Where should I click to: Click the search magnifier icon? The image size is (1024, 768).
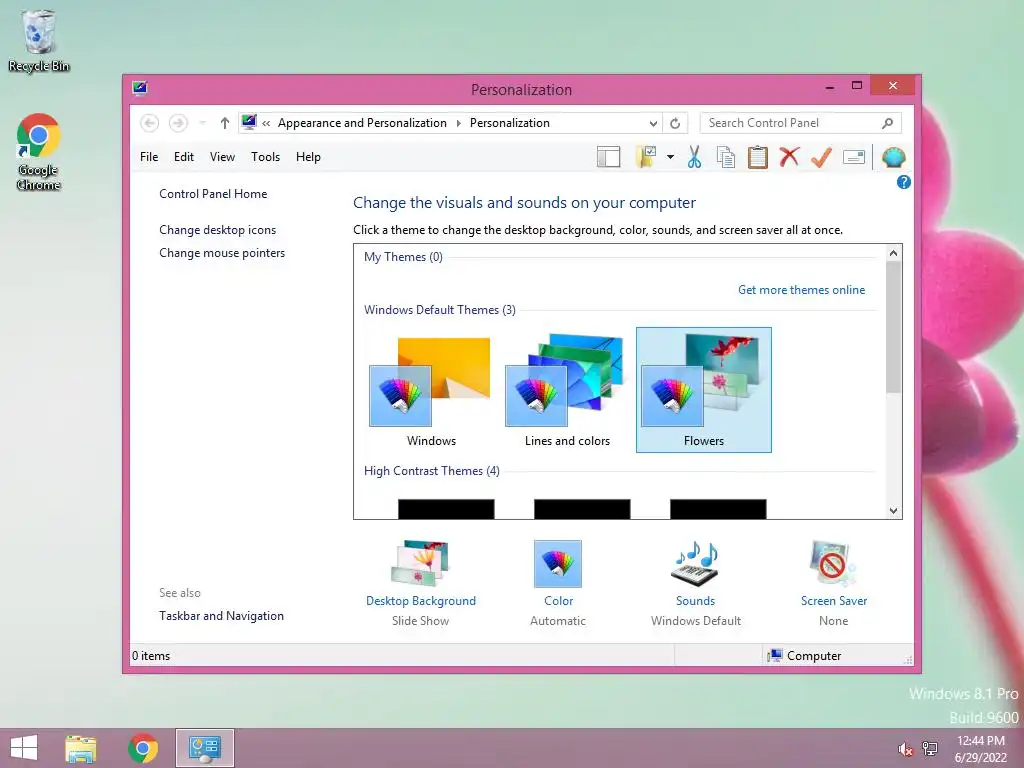coord(888,123)
